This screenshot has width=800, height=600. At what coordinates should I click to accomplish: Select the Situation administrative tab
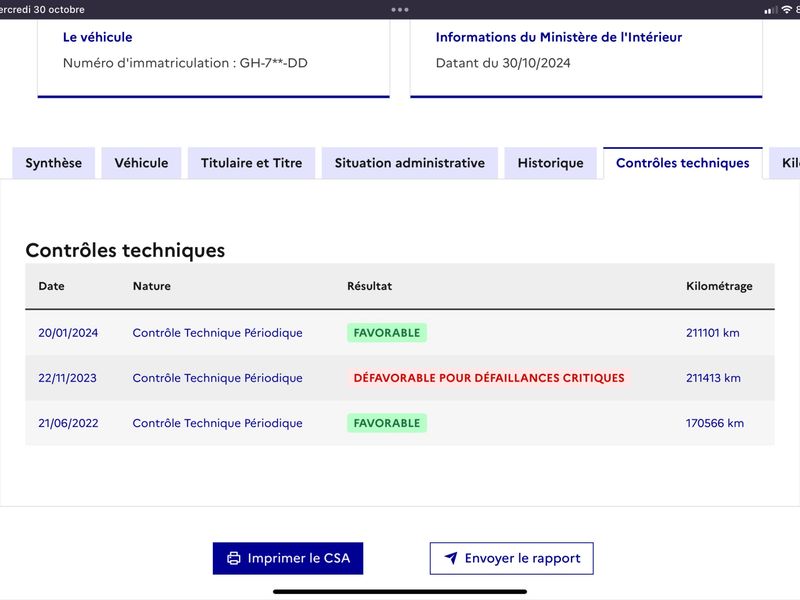[x=410, y=163]
